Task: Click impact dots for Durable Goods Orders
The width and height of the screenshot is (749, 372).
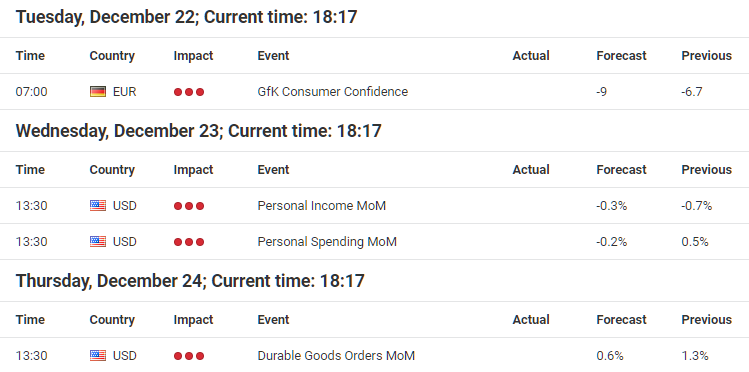Action: click(x=189, y=356)
